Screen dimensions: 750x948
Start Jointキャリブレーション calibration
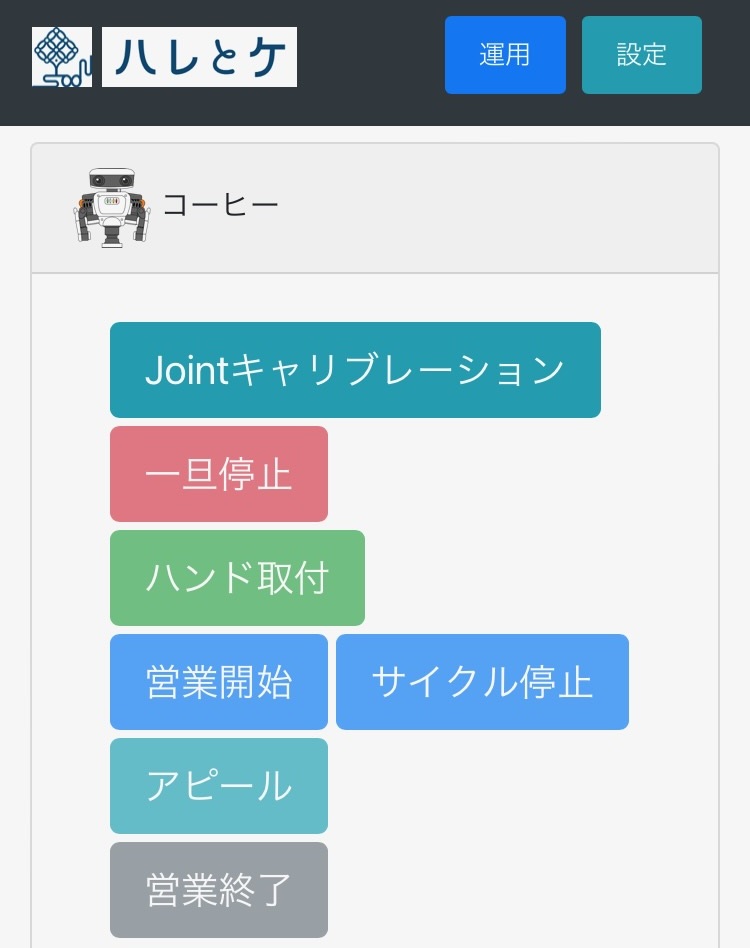point(355,370)
